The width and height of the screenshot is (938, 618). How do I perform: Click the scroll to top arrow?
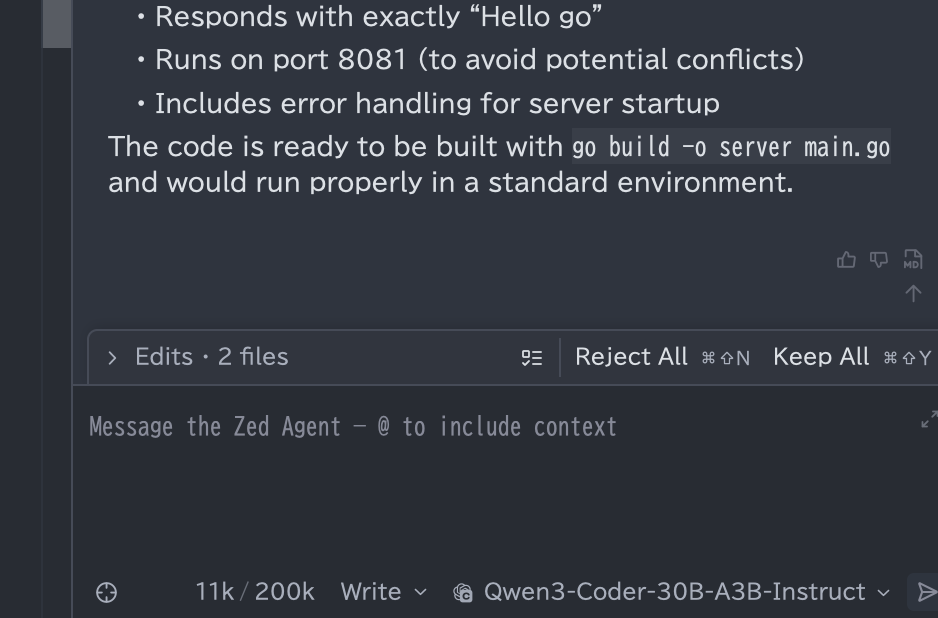point(912,293)
